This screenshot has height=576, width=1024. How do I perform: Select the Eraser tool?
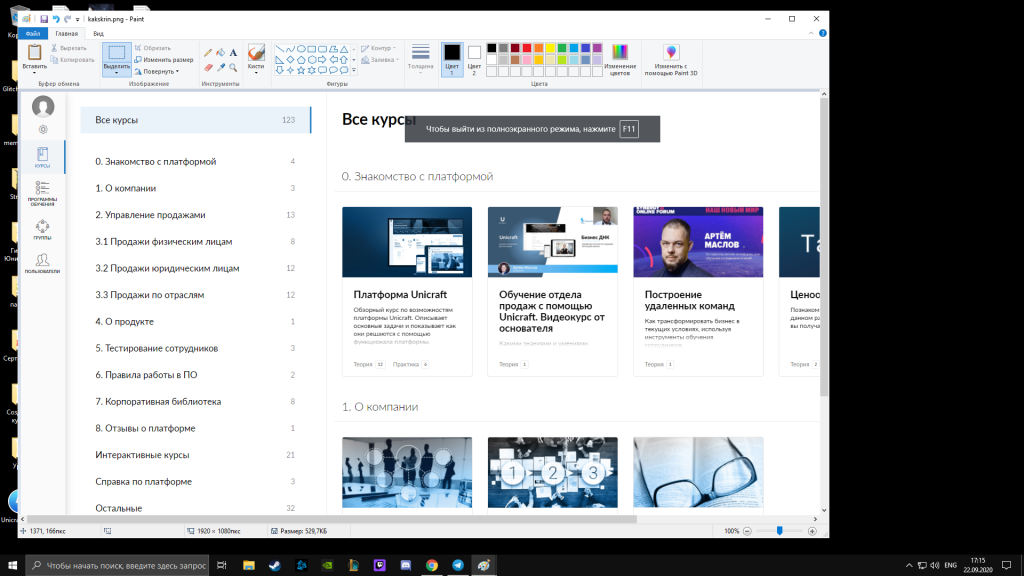pyautogui.click(x=208, y=67)
